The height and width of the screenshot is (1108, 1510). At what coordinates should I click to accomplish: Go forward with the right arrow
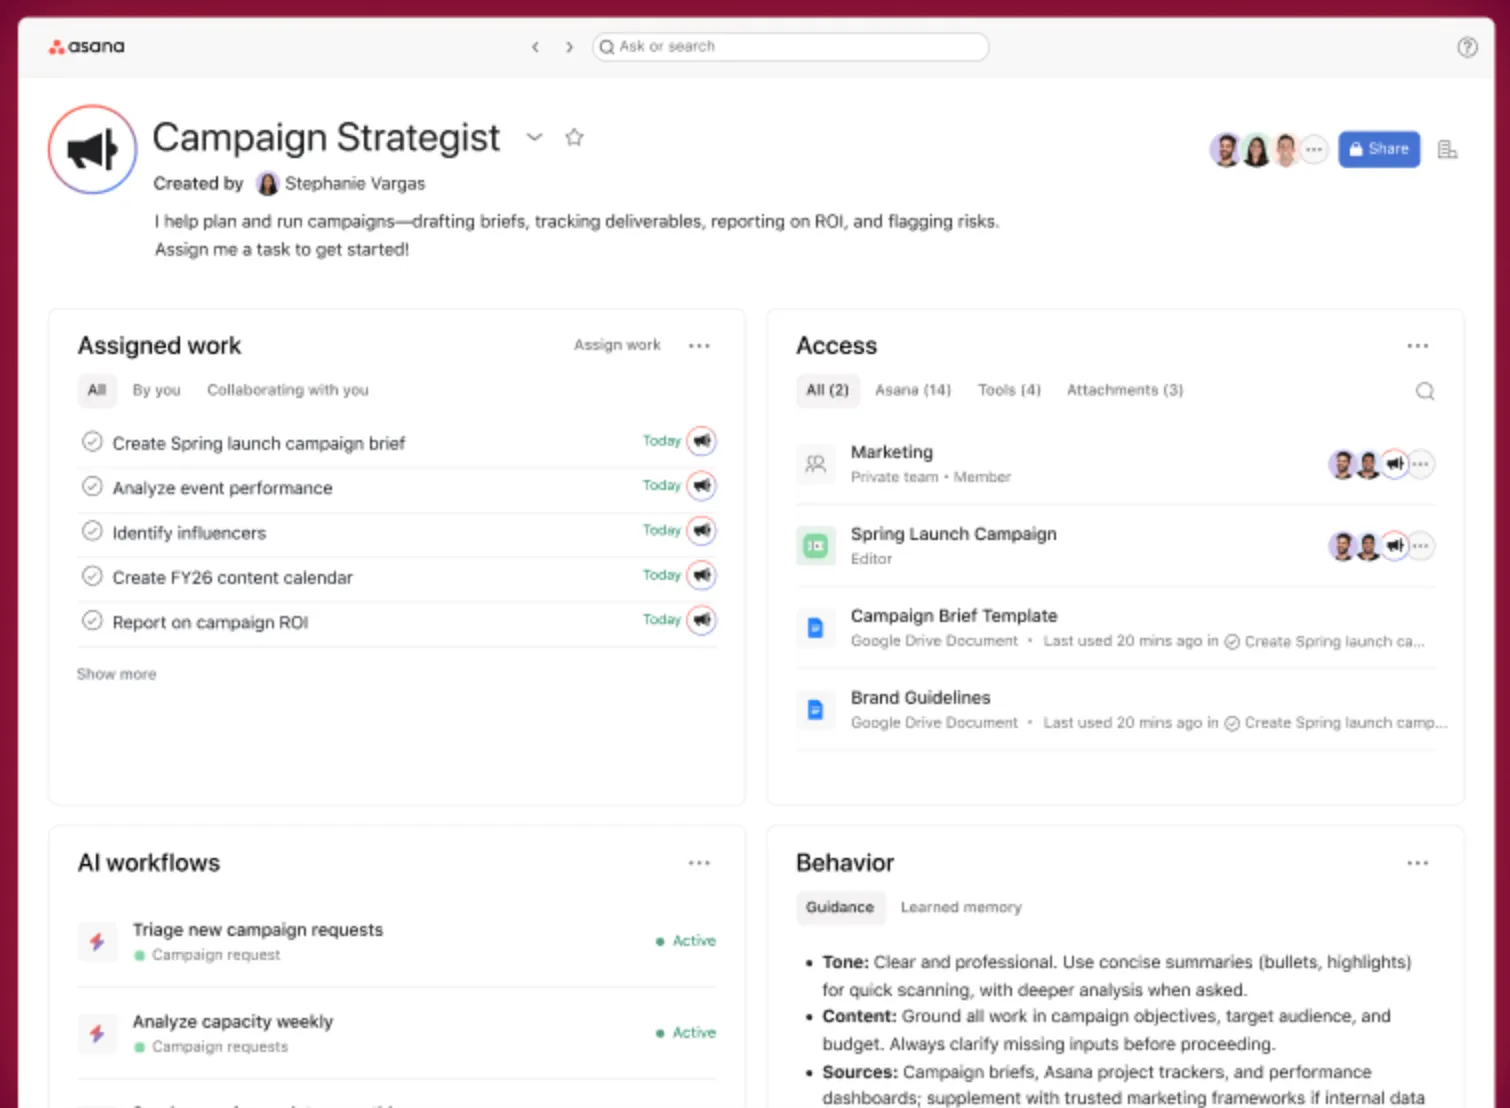point(569,47)
